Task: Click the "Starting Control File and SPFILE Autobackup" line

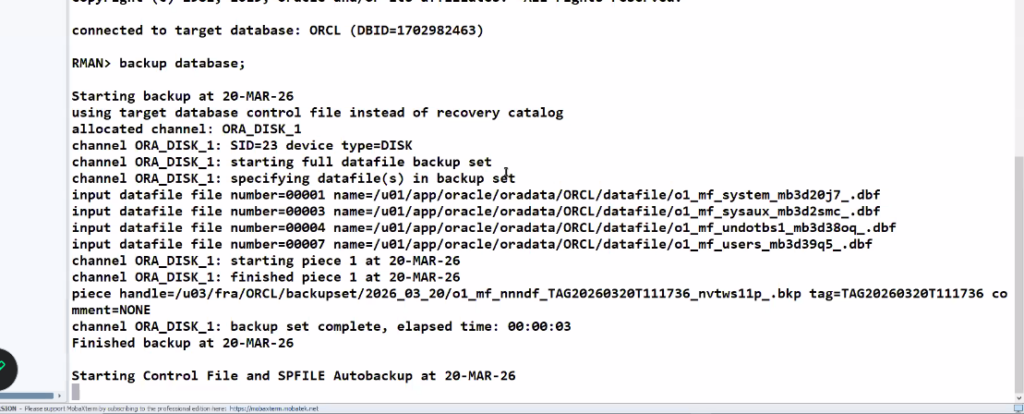Action: [293, 375]
